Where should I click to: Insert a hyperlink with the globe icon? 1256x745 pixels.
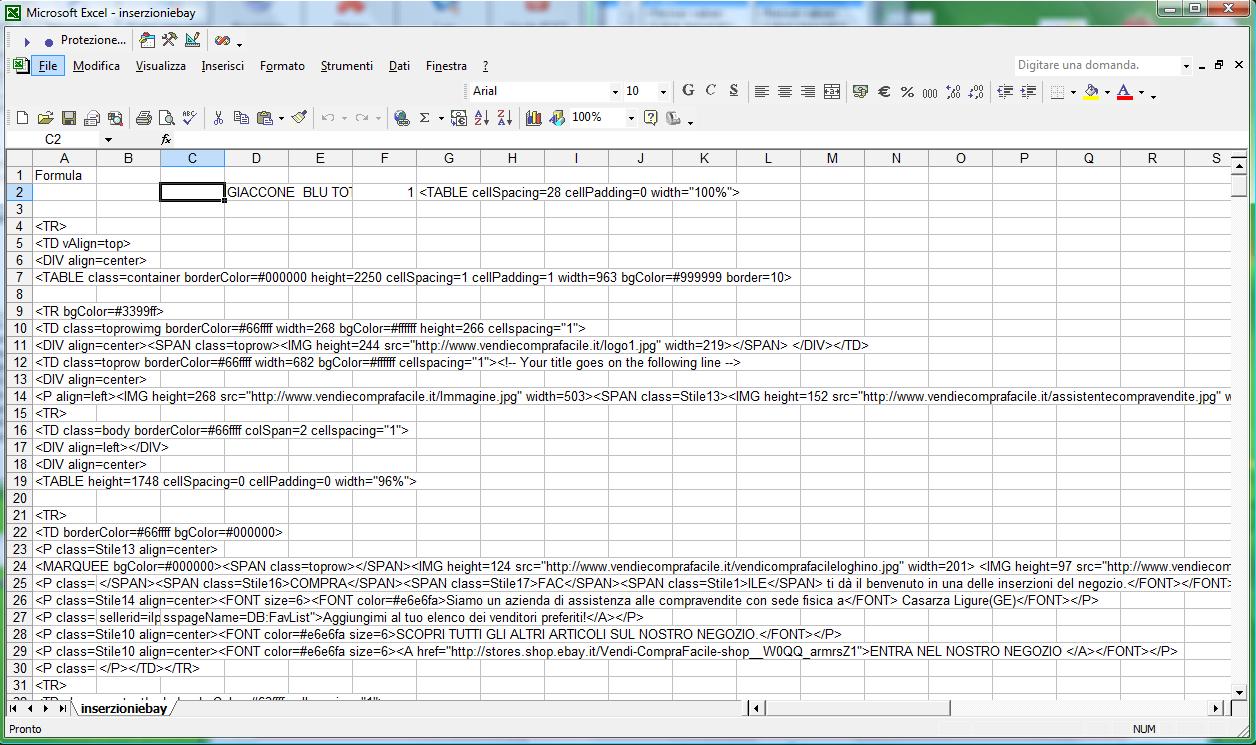[401, 118]
